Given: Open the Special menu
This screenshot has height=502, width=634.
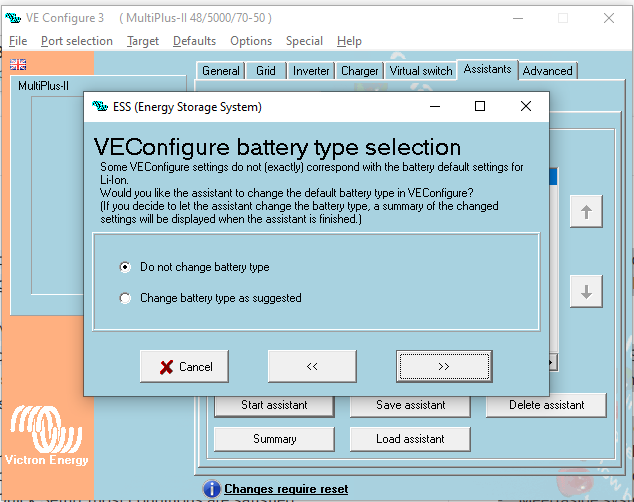Looking at the screenshot, I should [x=304, y=41].
